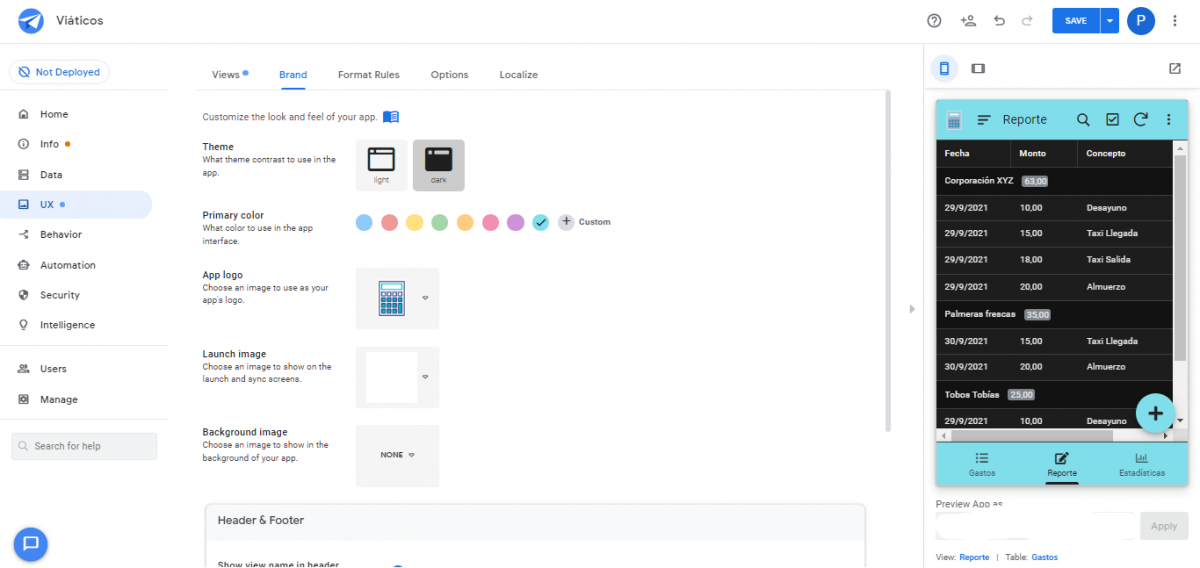1200x568 pixels.
Task: Expand the Save button dropdown arrow
Action: pyautogui.click(x=1109, y=21)
